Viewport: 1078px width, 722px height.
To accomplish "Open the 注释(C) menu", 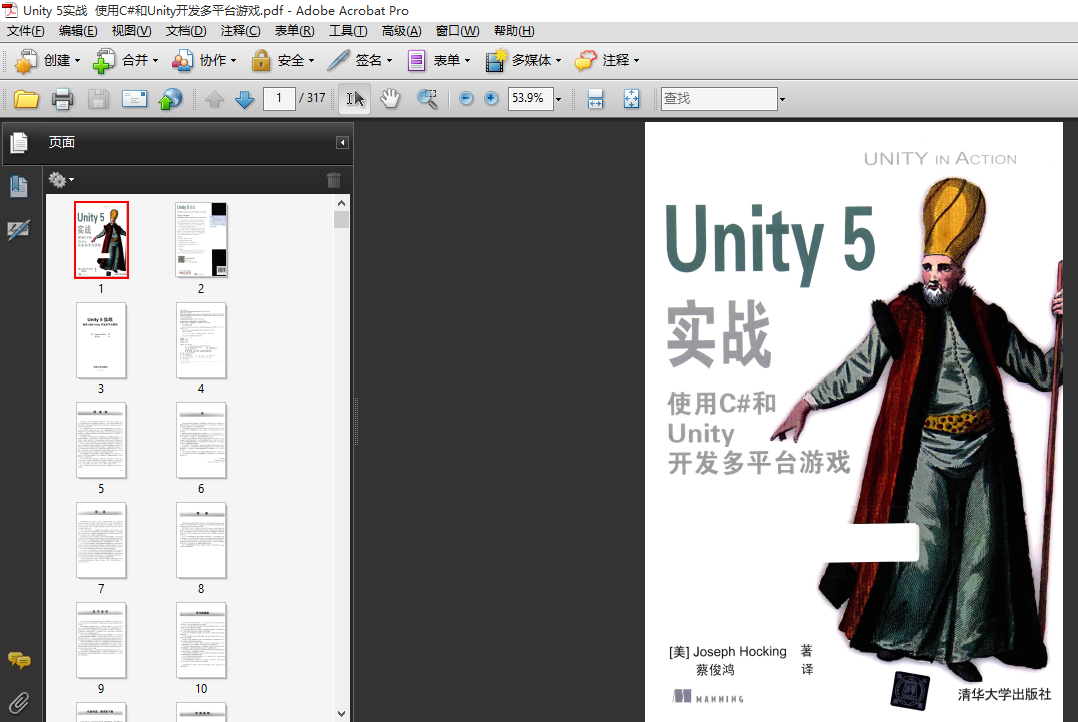I will coord(240,31).
